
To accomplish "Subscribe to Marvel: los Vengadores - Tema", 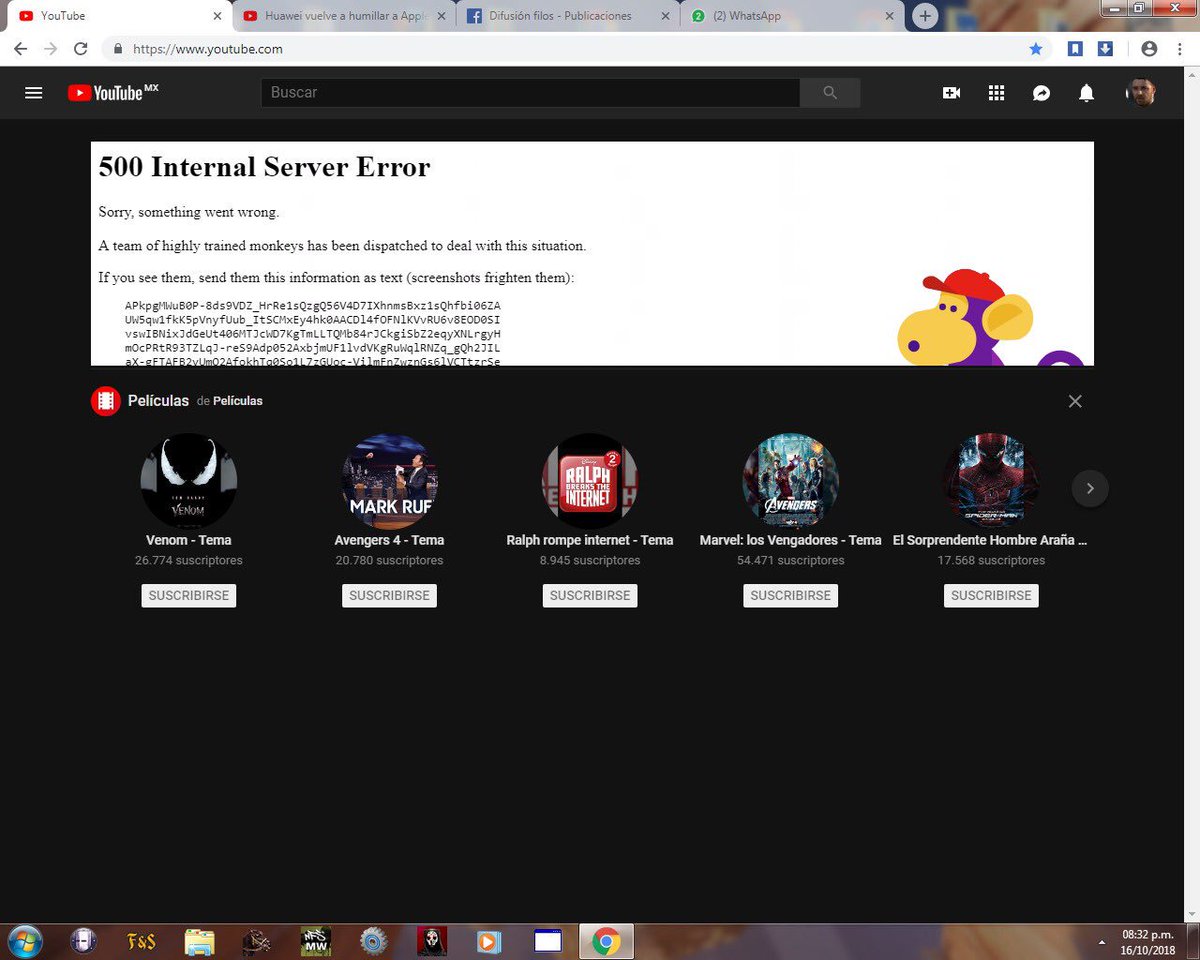I will point(790,595).
